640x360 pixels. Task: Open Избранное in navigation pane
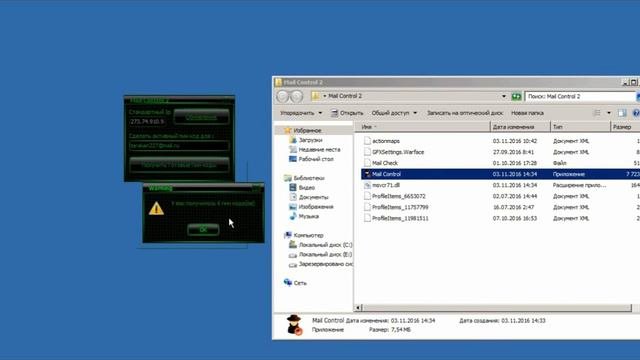click(307, 131)
